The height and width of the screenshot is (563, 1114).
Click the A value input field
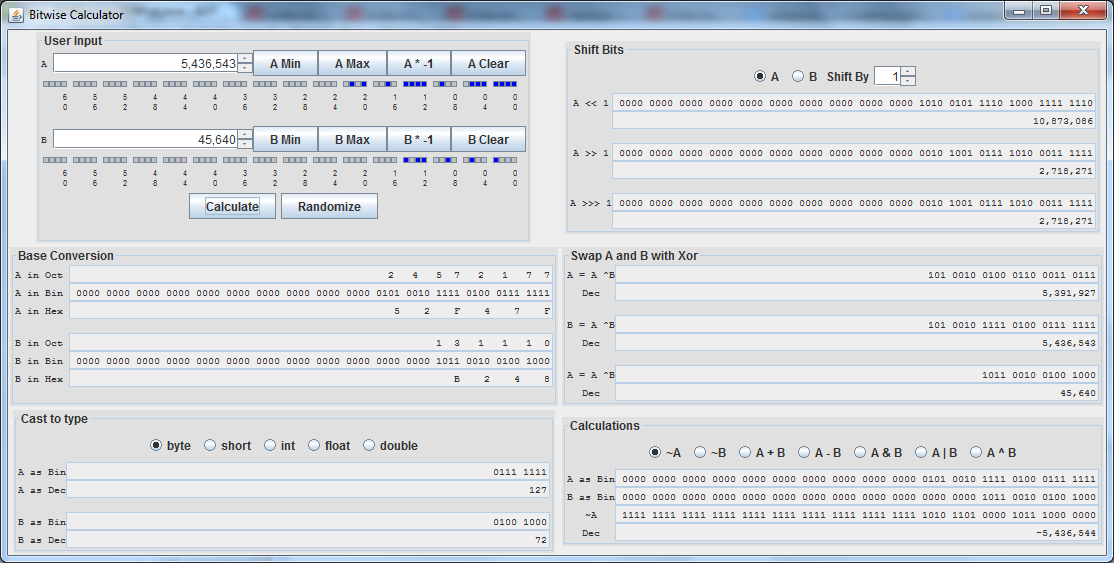pos(145,64)
